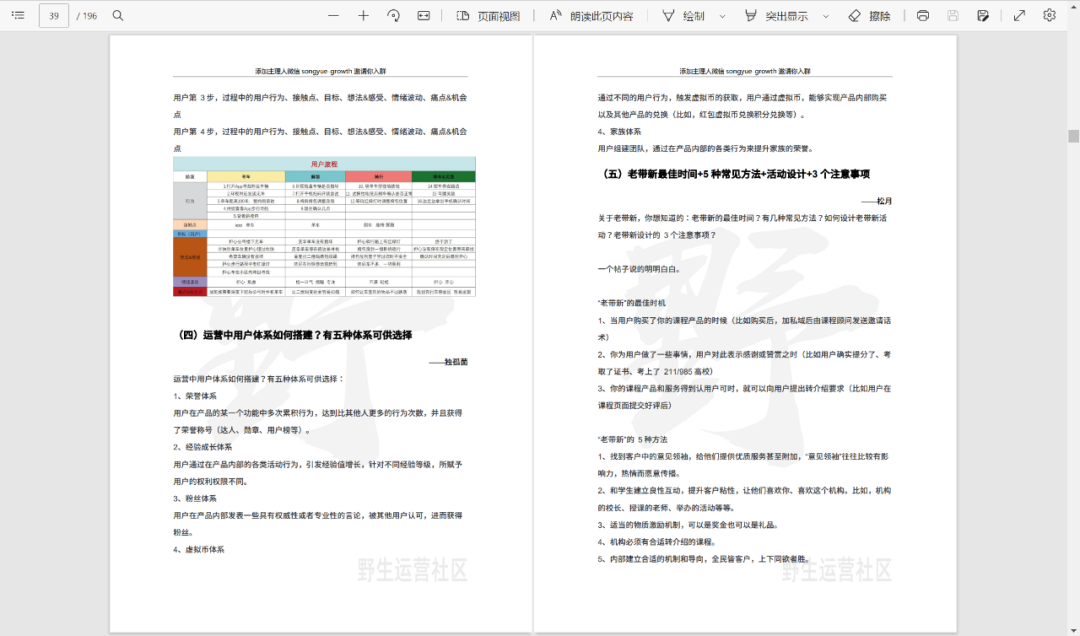Click the text 2、经验成长体系
Image resolution: width=1080 pixels, height=636 pixels.
click(202, 447)
